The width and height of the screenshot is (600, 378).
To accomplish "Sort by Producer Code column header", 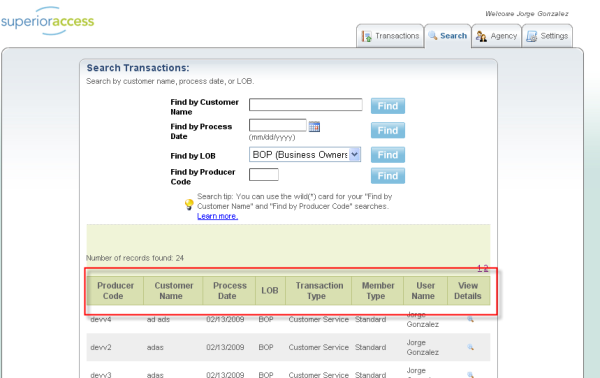I will point(115,291).
